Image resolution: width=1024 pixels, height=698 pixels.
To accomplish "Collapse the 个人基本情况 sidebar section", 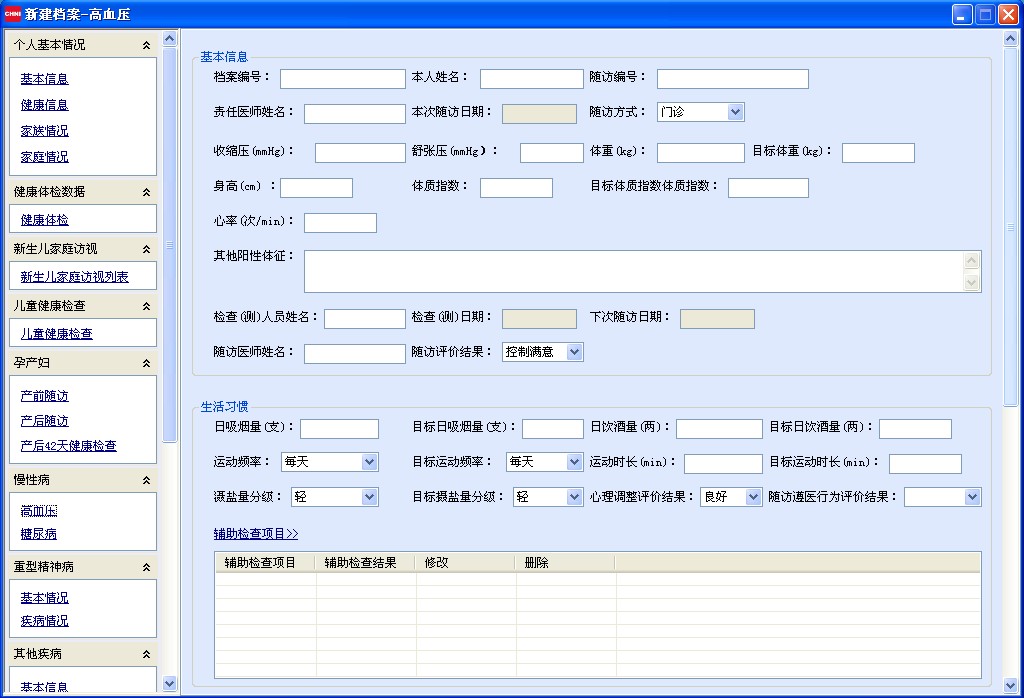I will [x=146, y=45].
